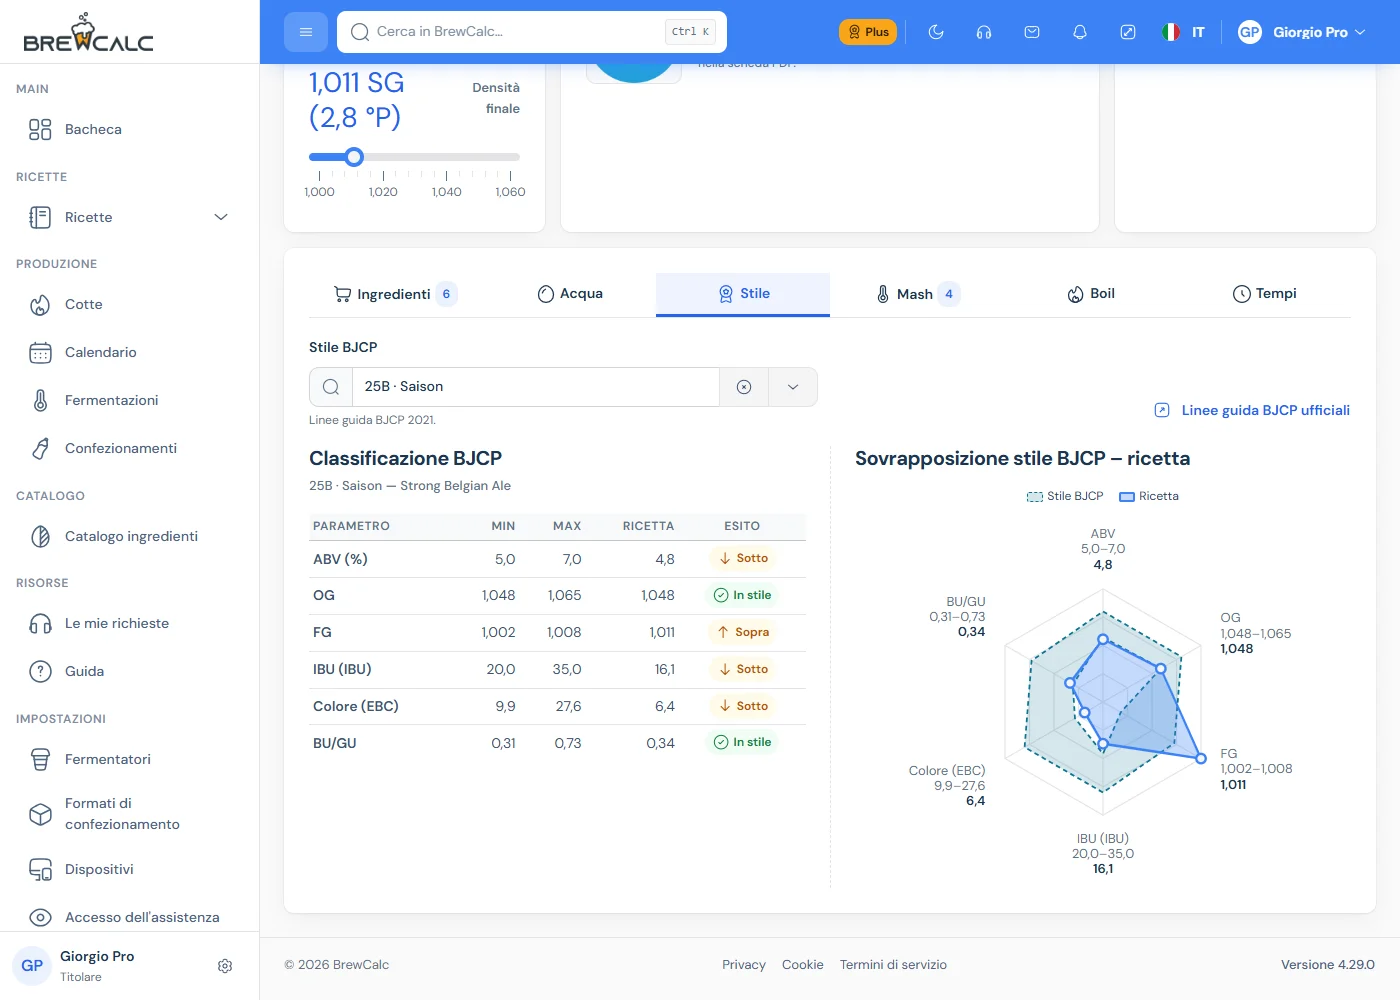Toggle Ricetta legend in radar chart
Screen dimensions: 1400x1000
pyautogui.click(x=1149, y=496)
